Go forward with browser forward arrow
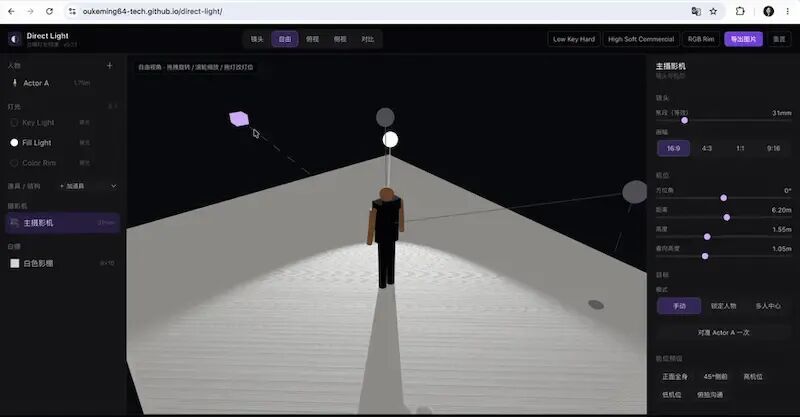 pos(30,11)
